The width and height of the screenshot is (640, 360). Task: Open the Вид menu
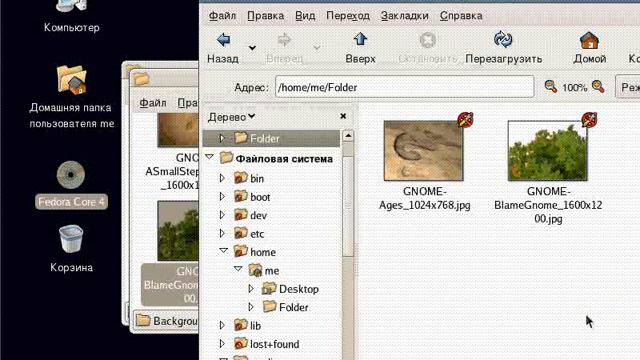click(x=305, y=16)
